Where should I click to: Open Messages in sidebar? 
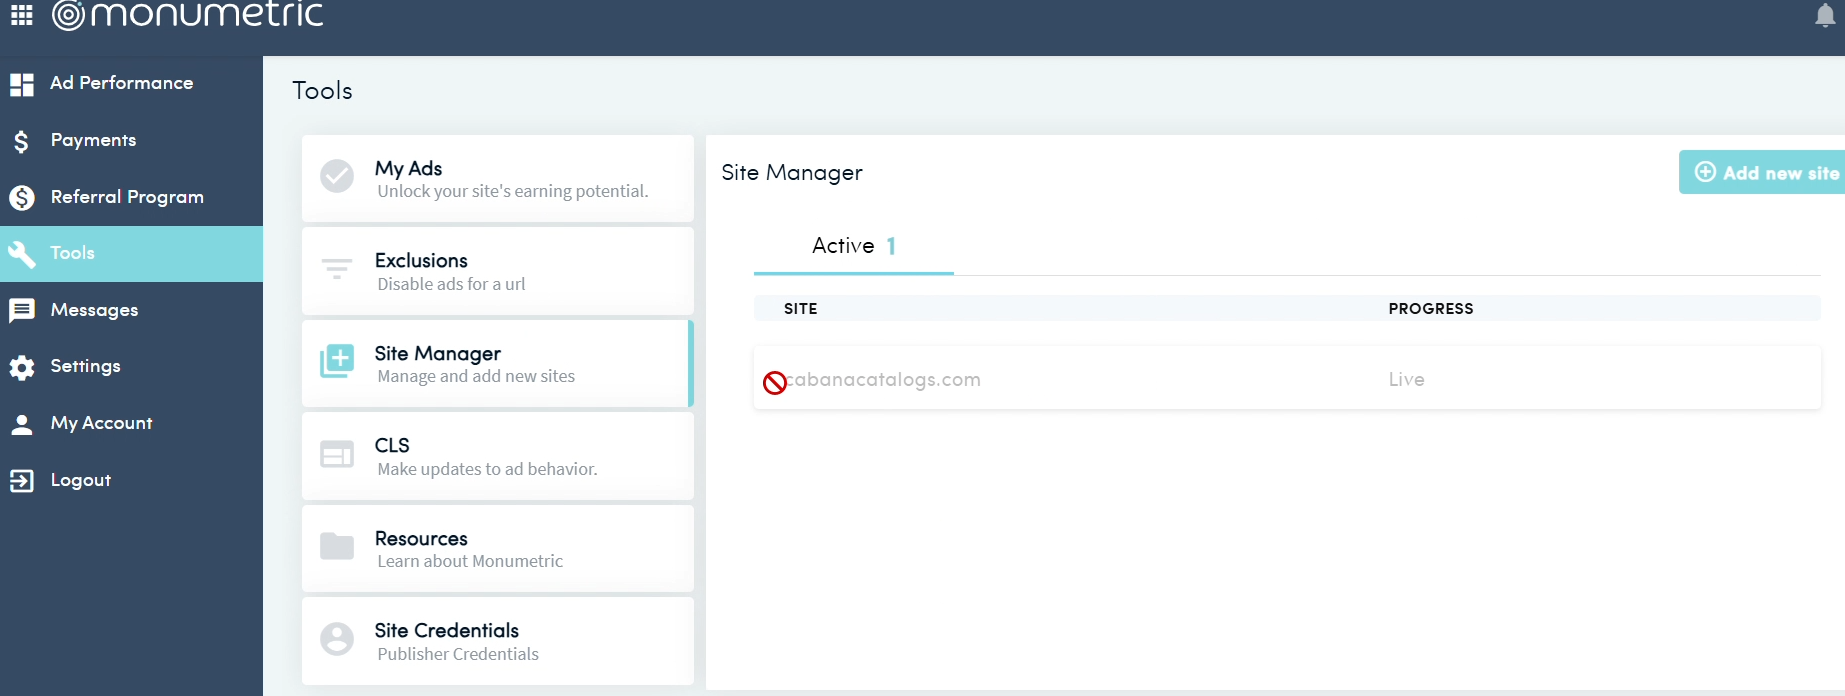pos(131,310)
